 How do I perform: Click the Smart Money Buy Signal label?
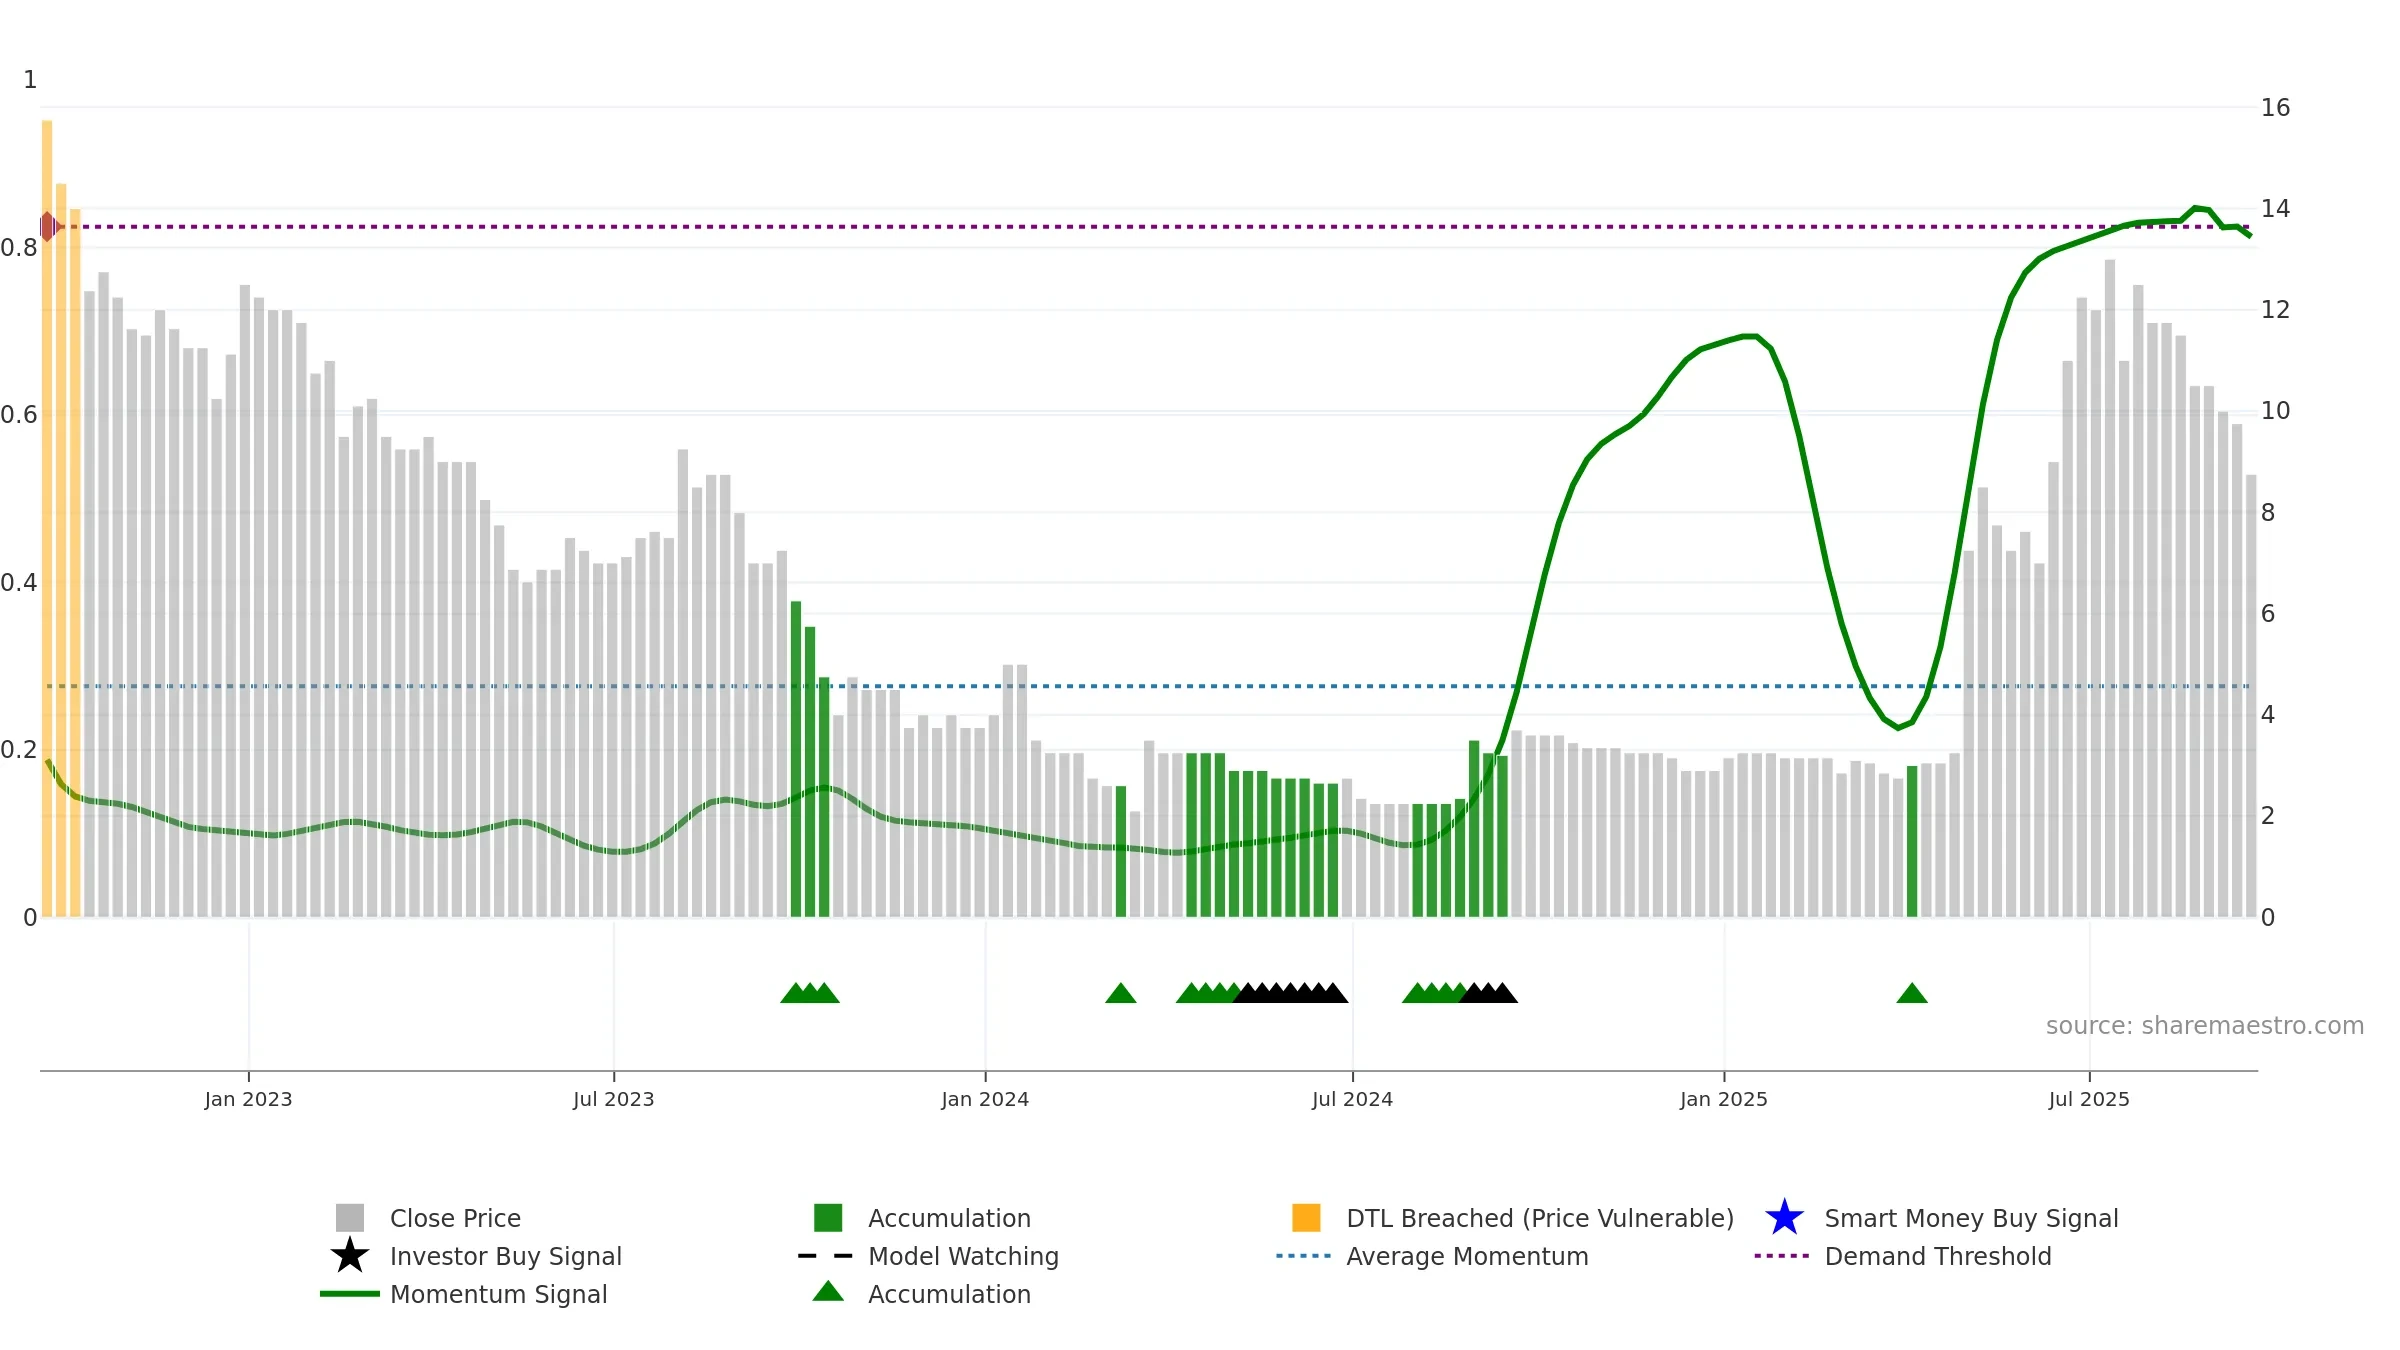click(x=1971, y=1218)
